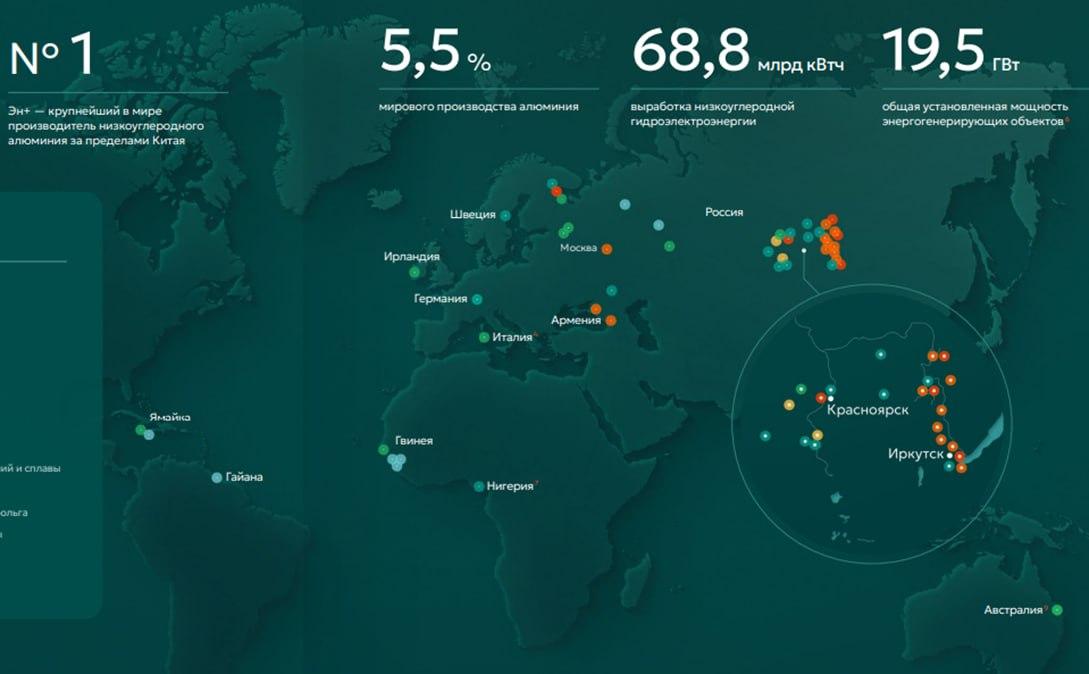
Task: Click the teal marker beside Германия
Action: pyautogui.click(x=477, y=299)
